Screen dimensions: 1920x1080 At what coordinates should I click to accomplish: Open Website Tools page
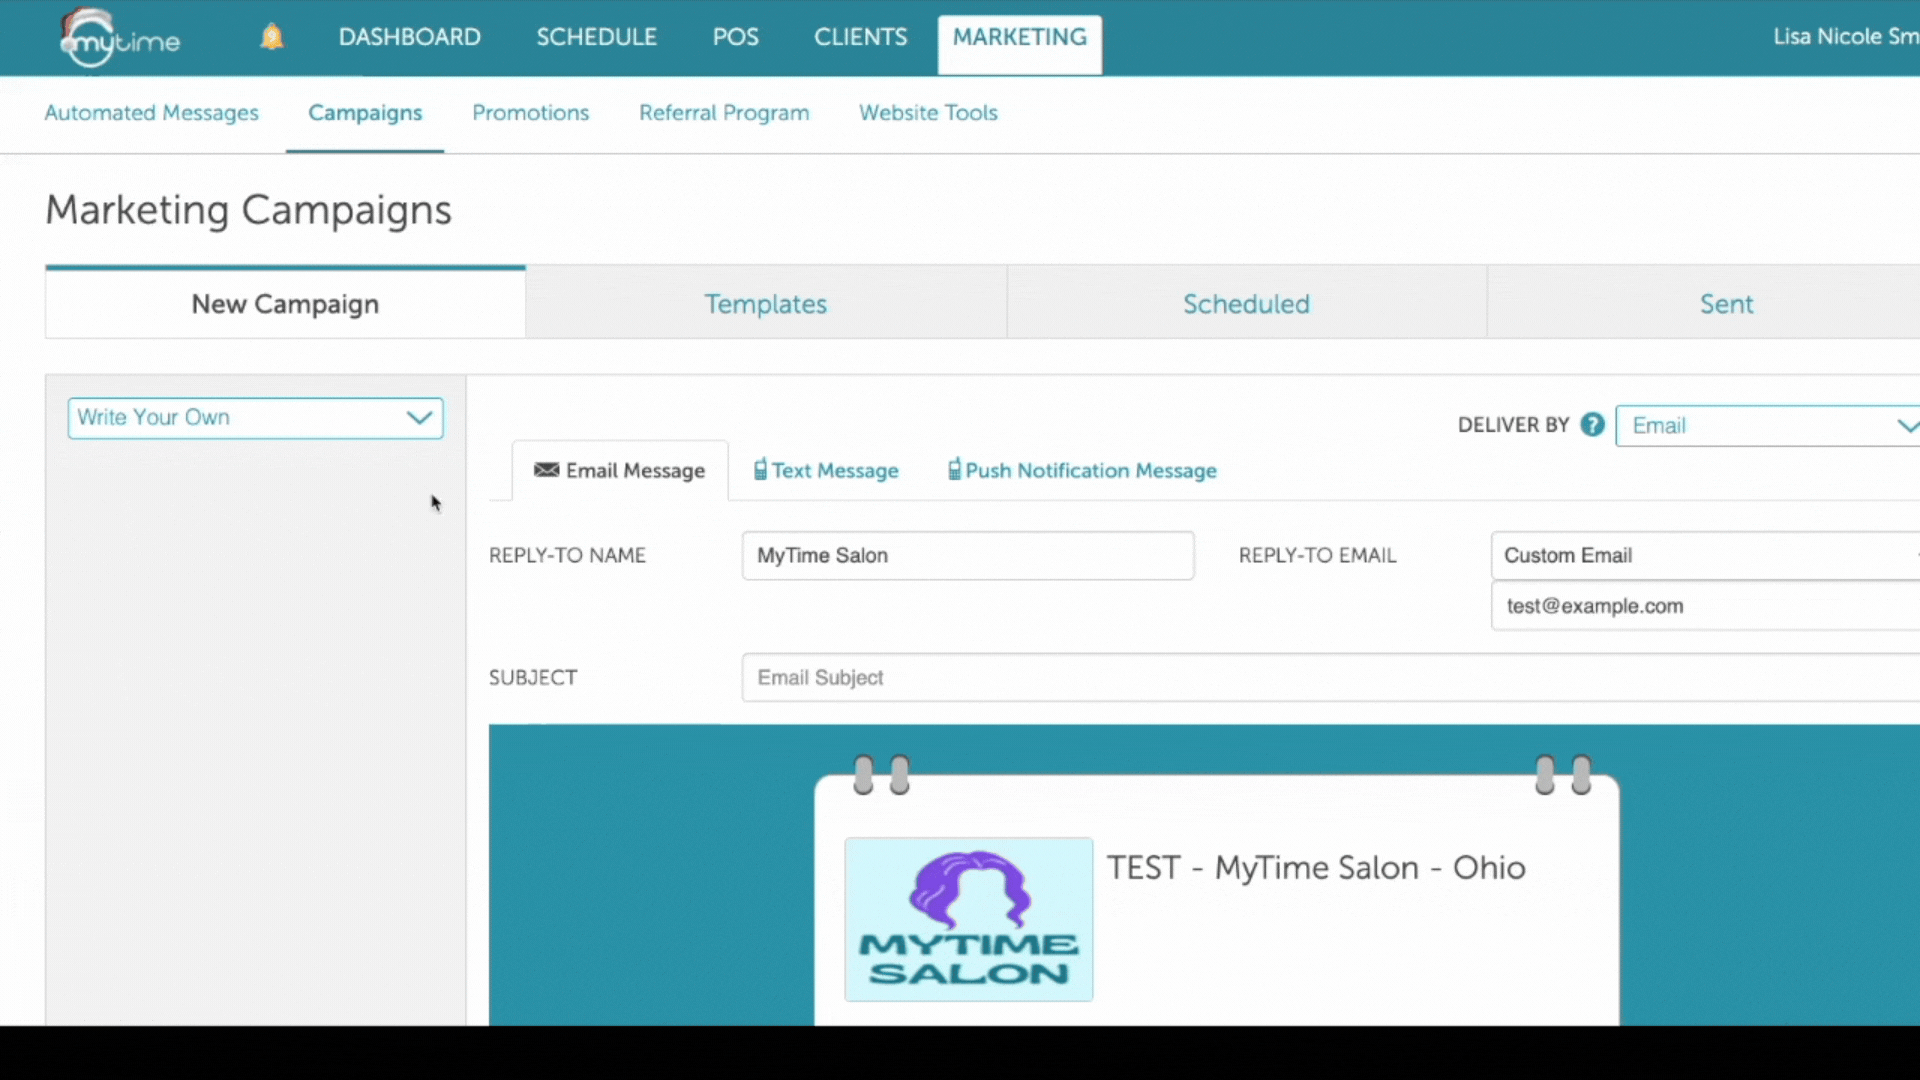click(x=928, y=113)
